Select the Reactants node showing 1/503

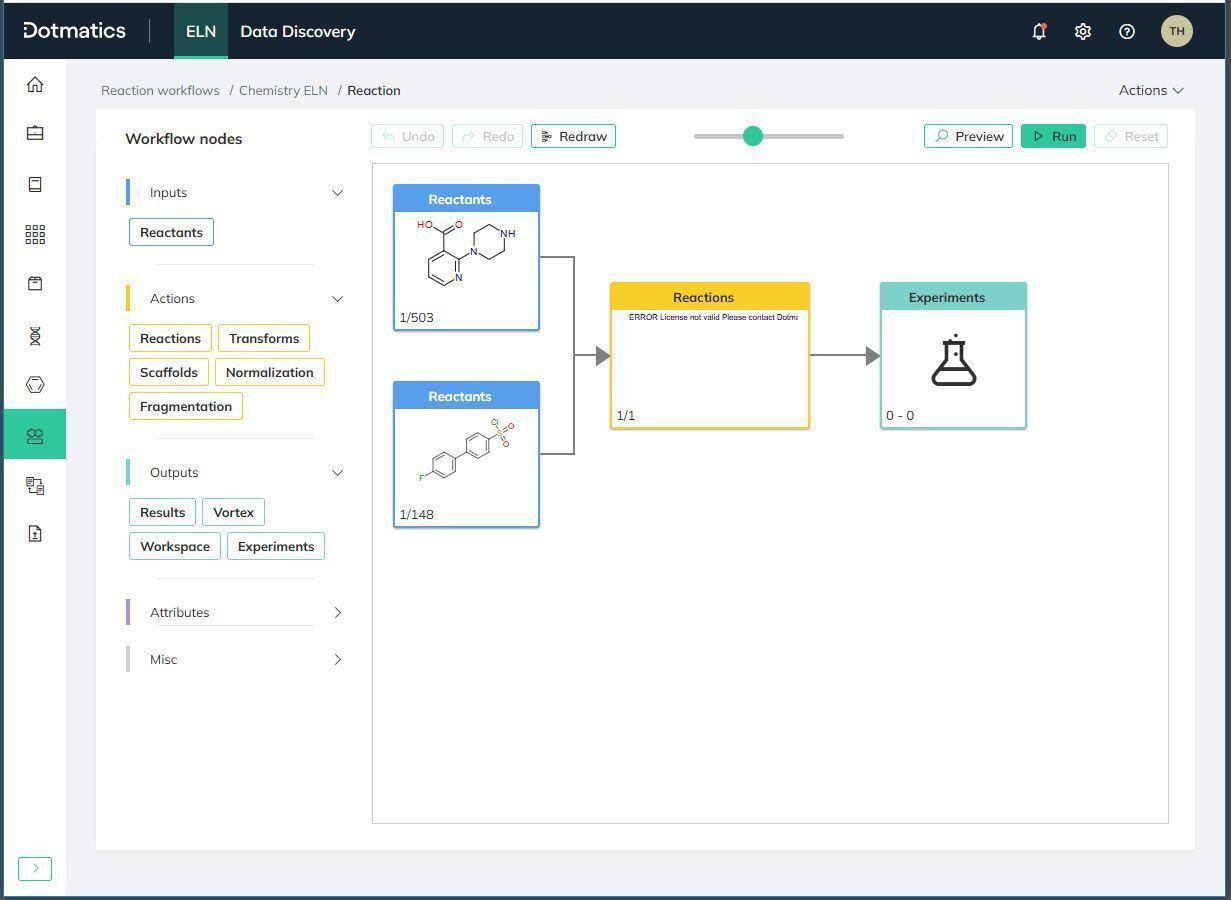coord(466,257)
